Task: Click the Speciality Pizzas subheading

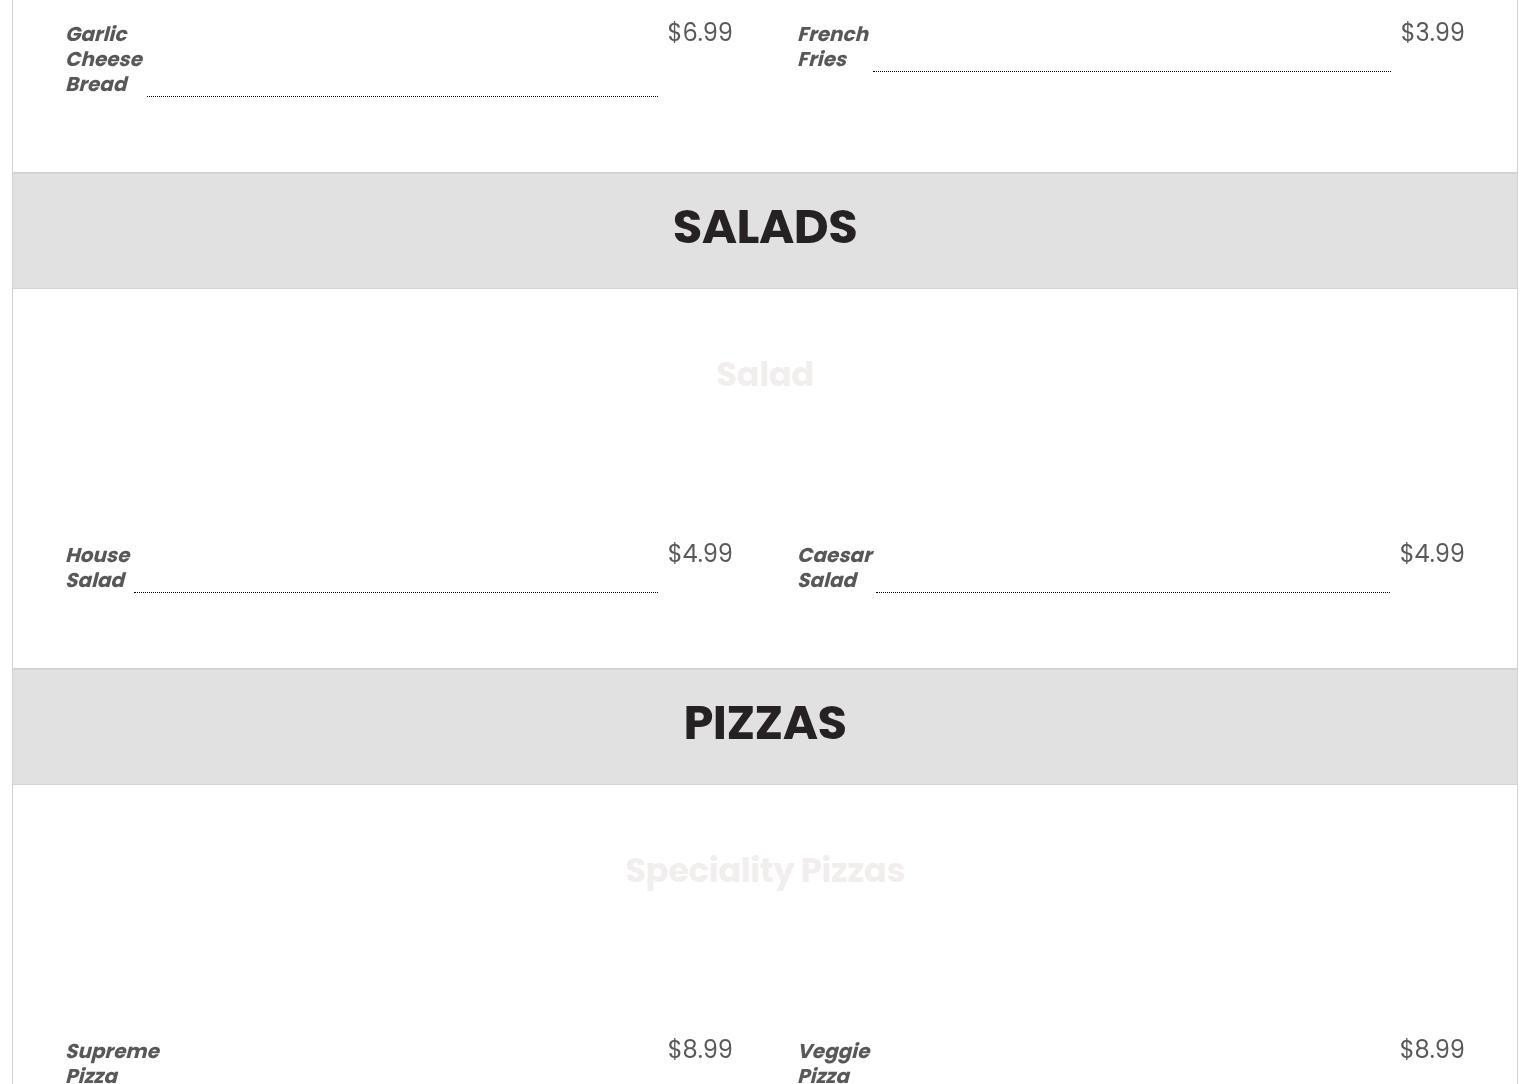Action: coord(765,871)
